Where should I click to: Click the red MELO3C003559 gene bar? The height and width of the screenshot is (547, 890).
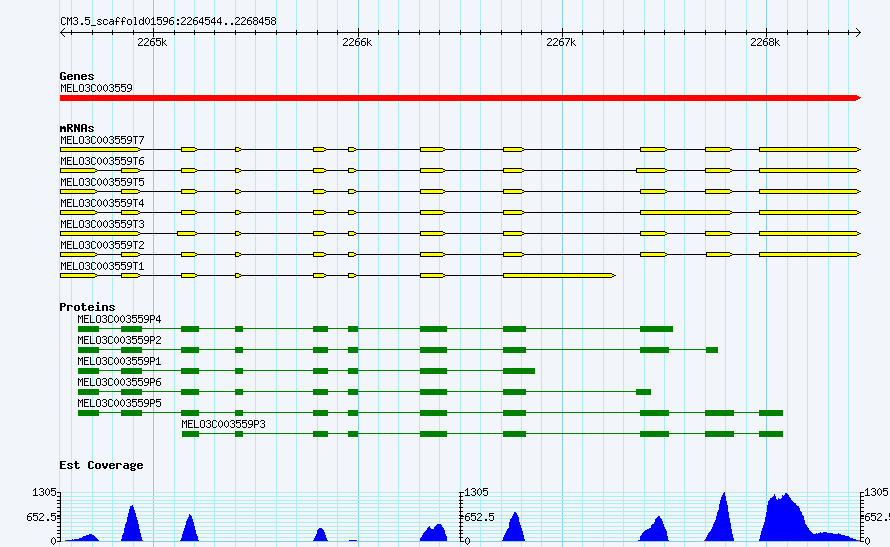460,98
